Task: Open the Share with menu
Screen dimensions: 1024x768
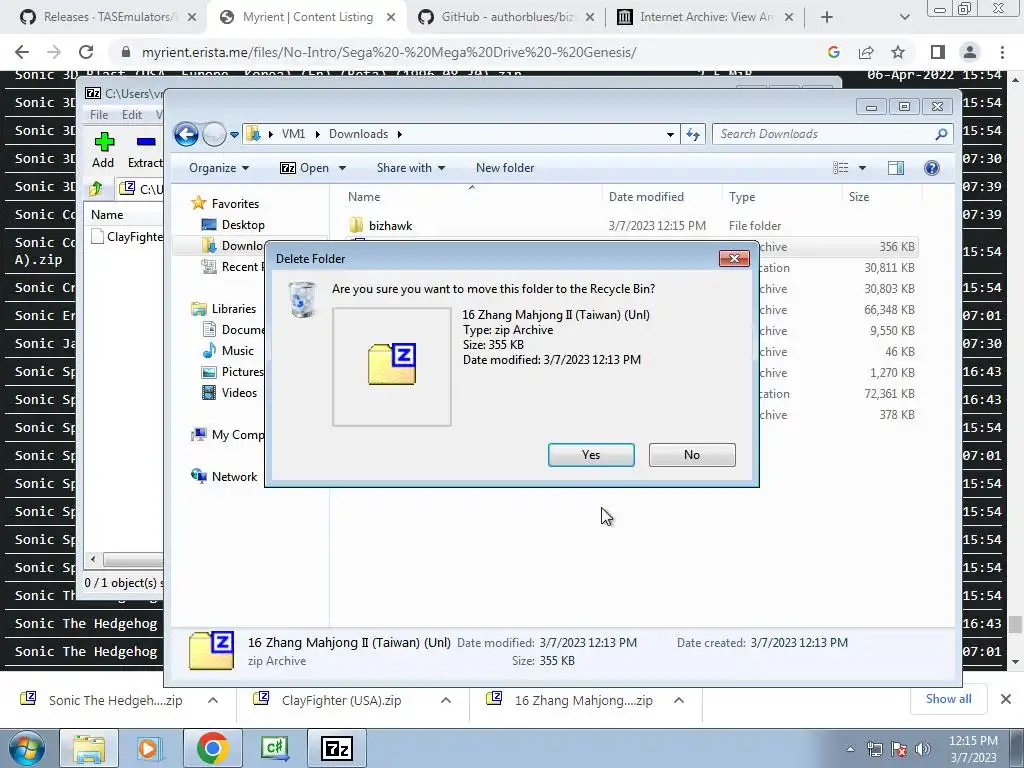Action: 411,168
